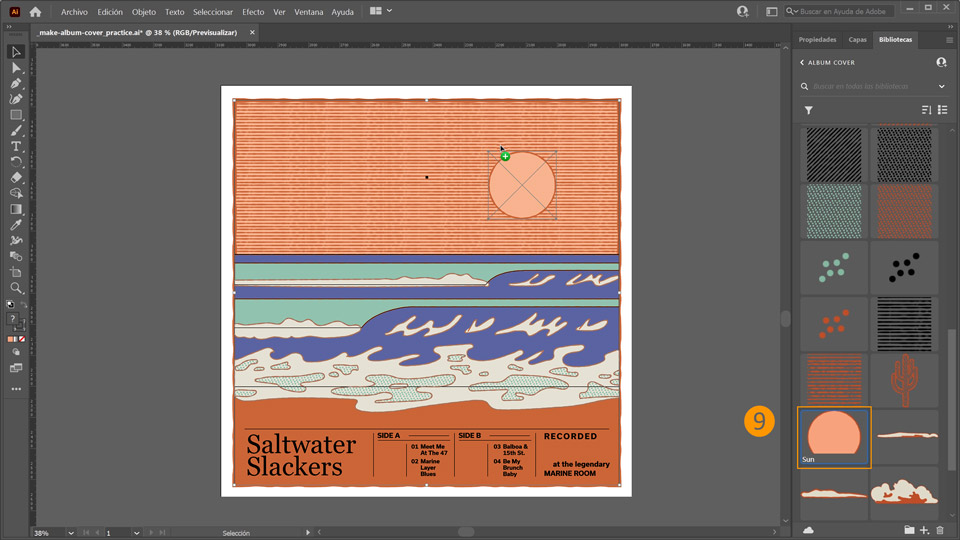The height and width of the screenshot is (540, 960).
Task: Click the top-bar share user icon
Action: click(743, 11)
